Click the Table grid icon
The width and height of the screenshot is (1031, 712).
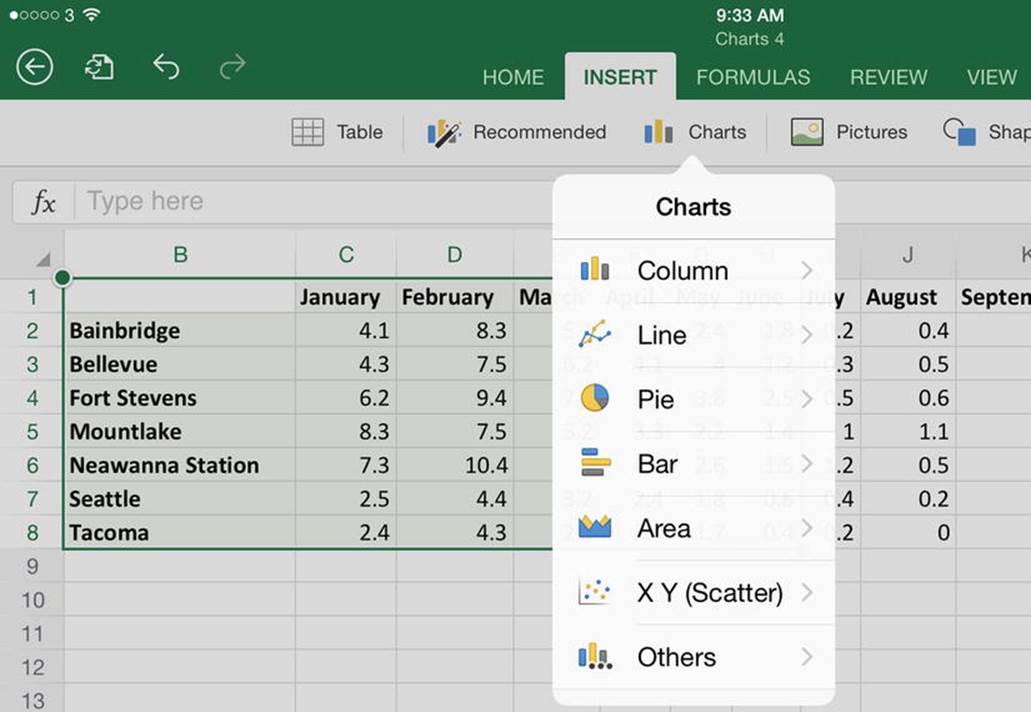point(308,132)
